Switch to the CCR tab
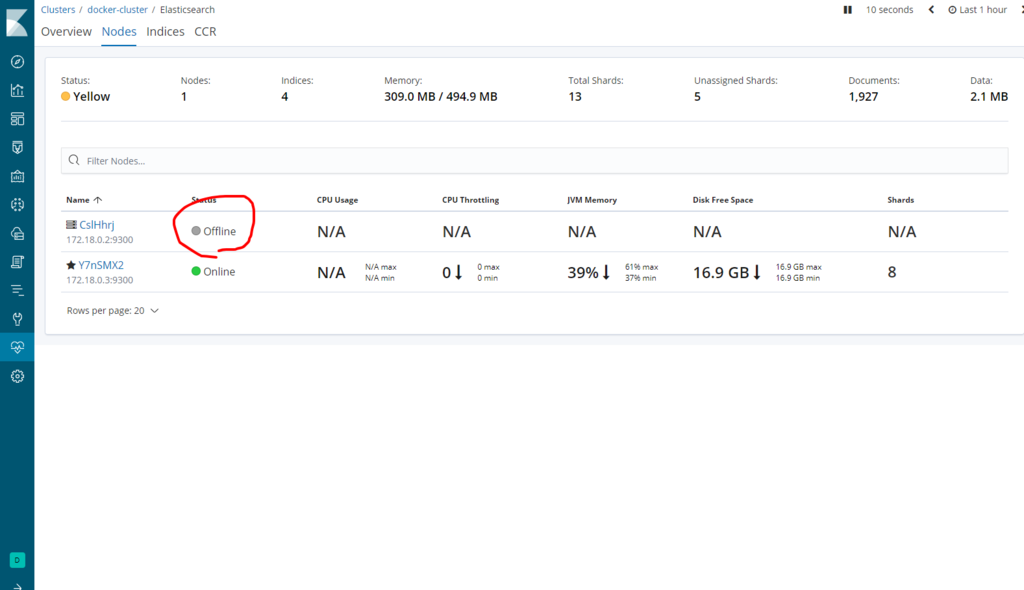 coord(205,31)
